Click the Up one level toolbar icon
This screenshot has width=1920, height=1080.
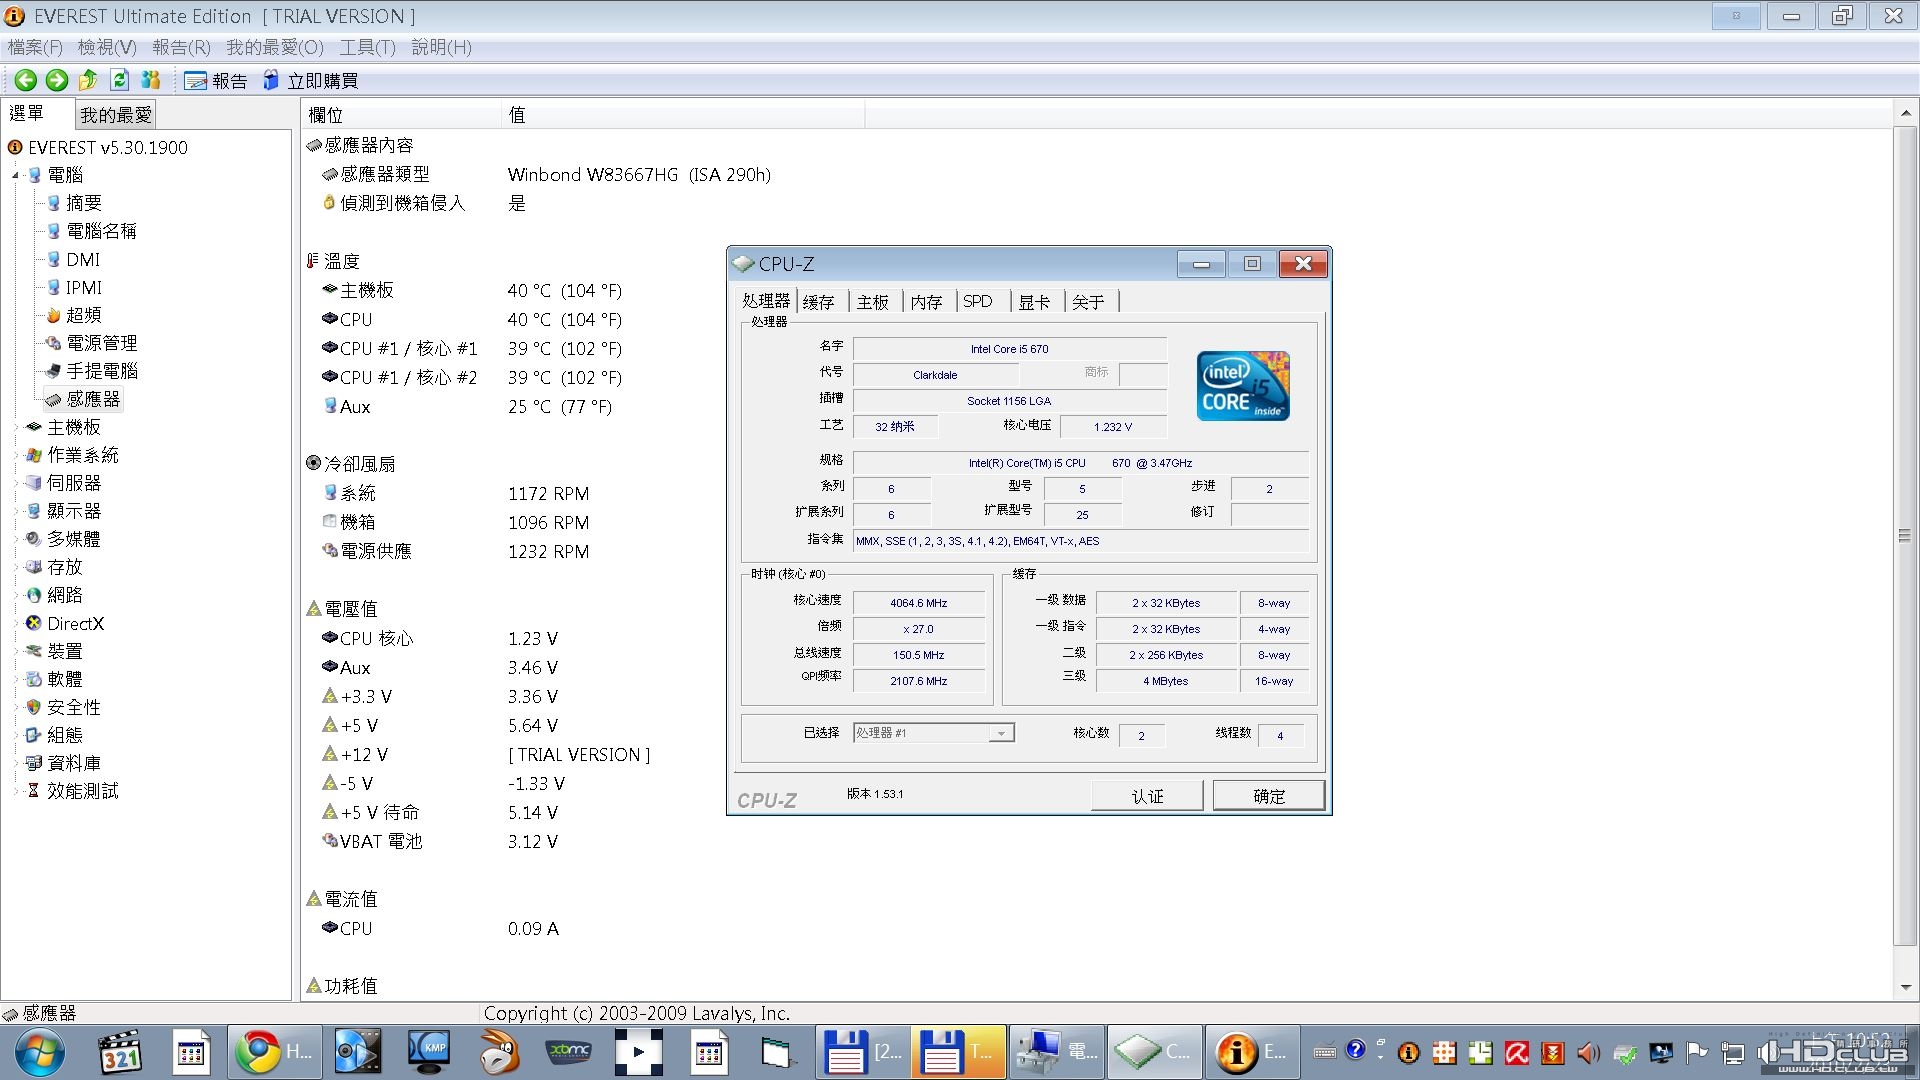88,80
